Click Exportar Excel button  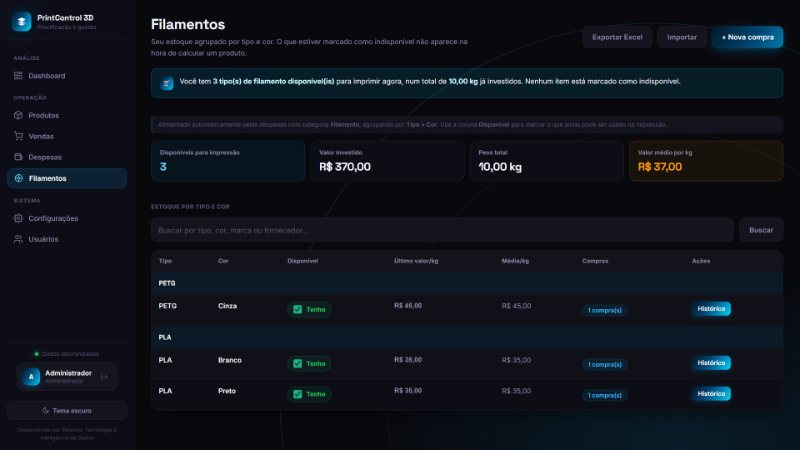[x=617, y=37]
